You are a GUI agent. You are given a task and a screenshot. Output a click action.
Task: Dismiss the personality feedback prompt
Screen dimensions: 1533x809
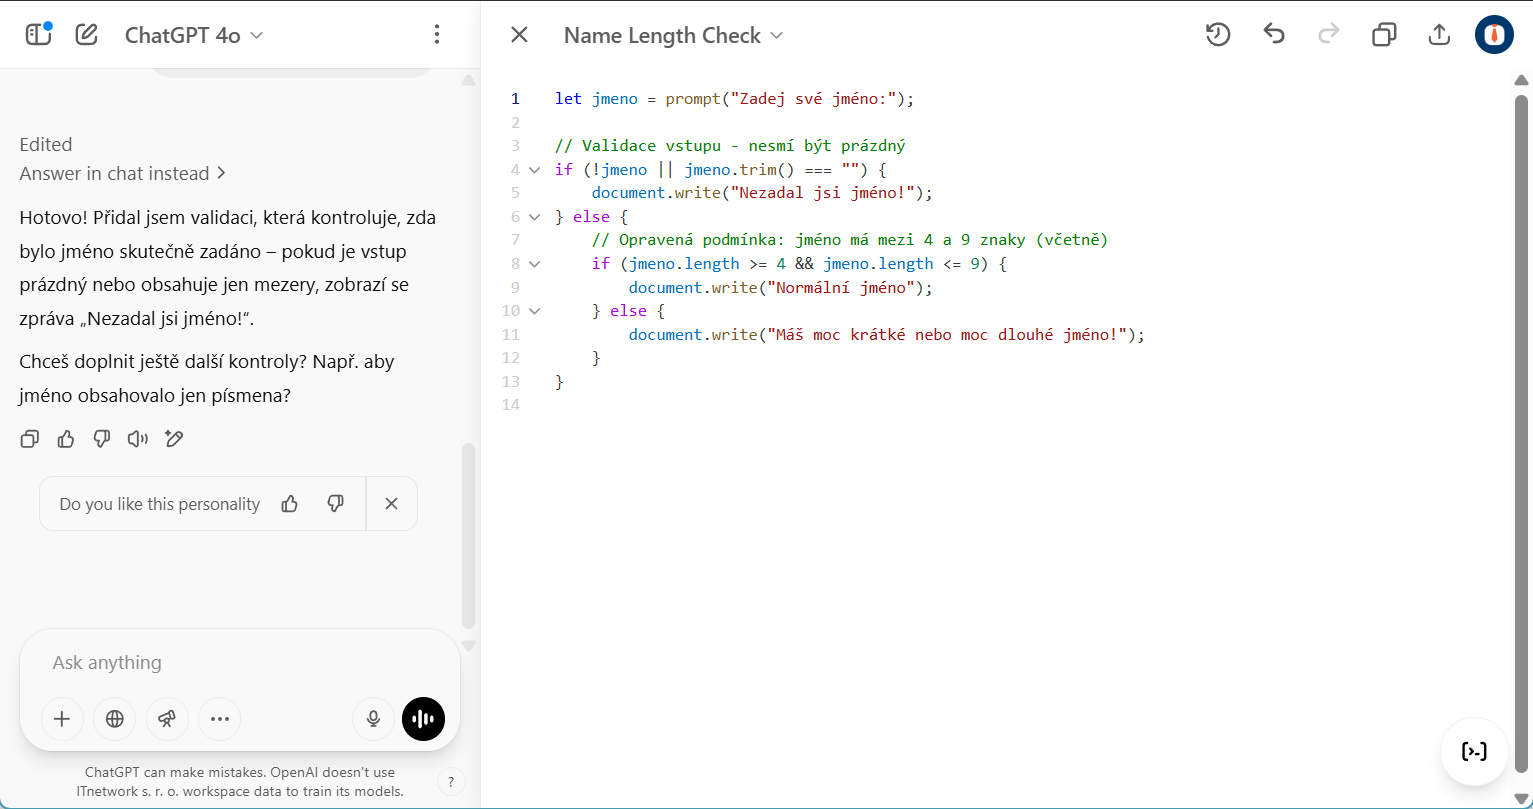[391, 504]
